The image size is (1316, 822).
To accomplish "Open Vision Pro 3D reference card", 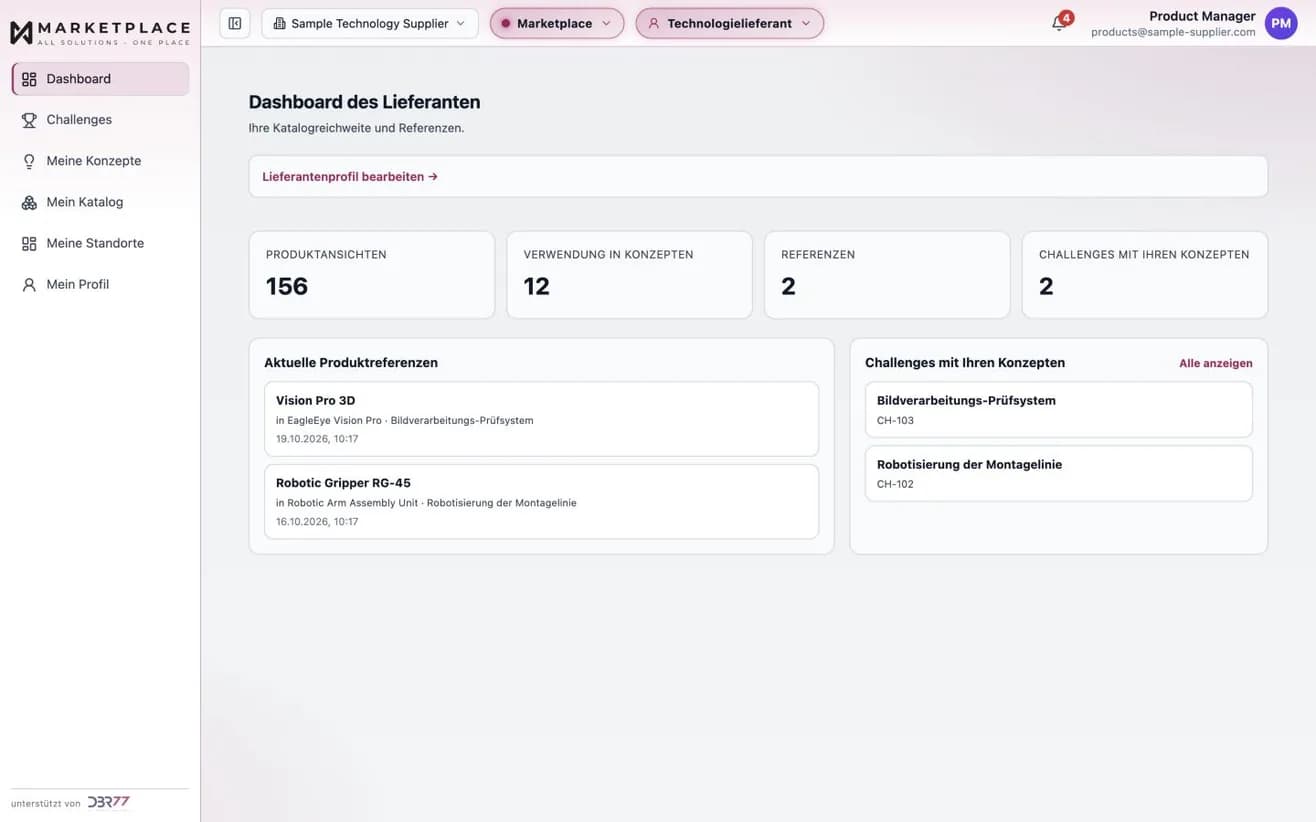I will point(541,419).
